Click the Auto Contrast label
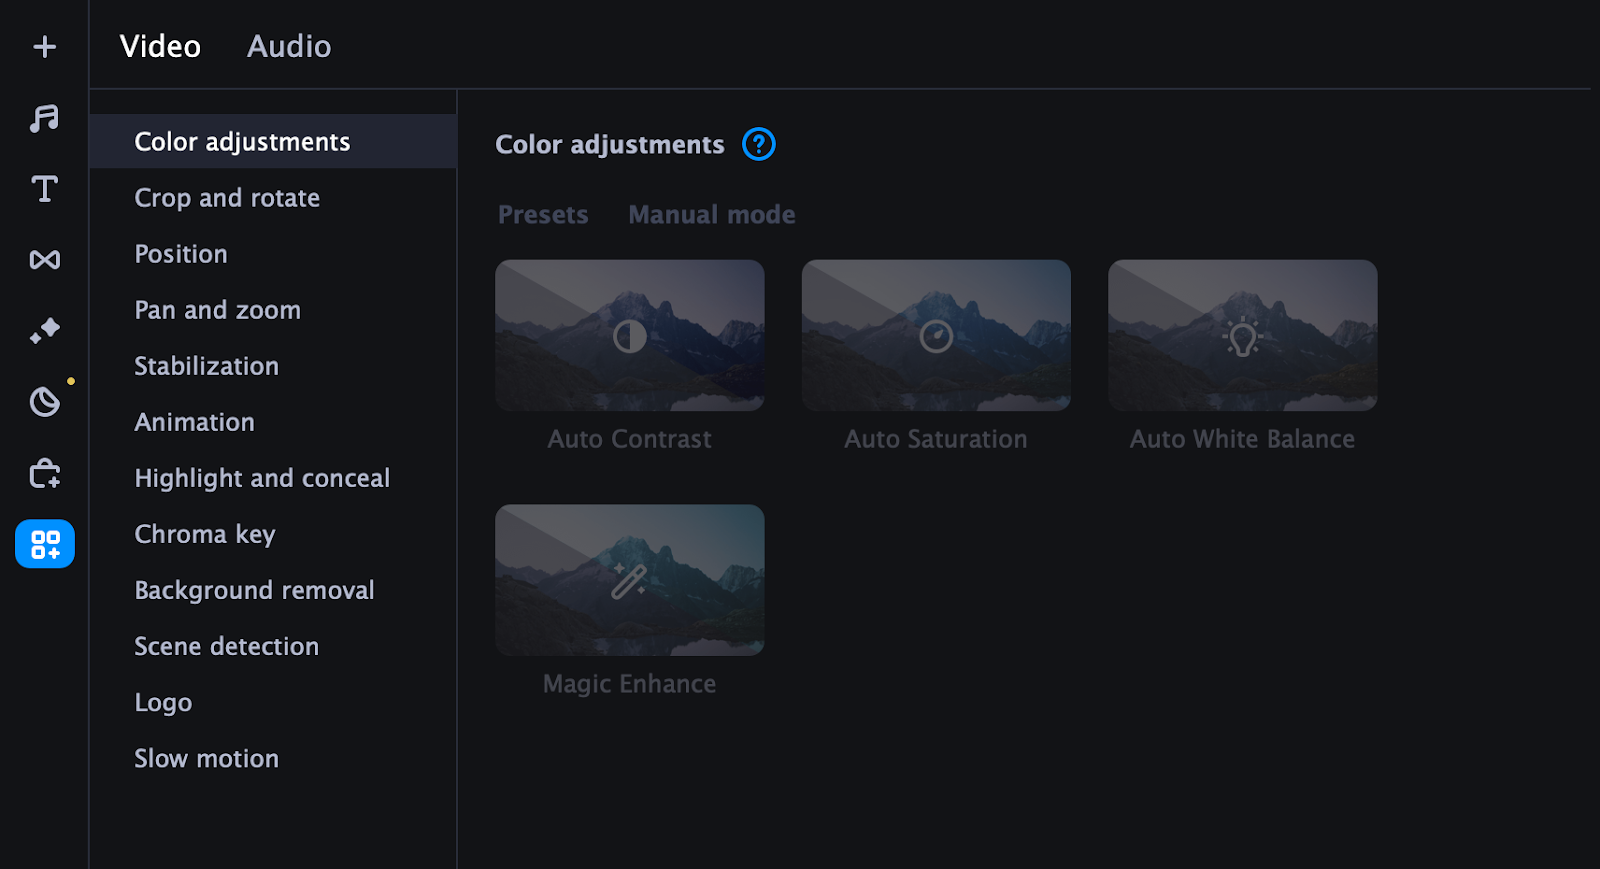The width and height of the screenshot is (1600, 869). 630,439
